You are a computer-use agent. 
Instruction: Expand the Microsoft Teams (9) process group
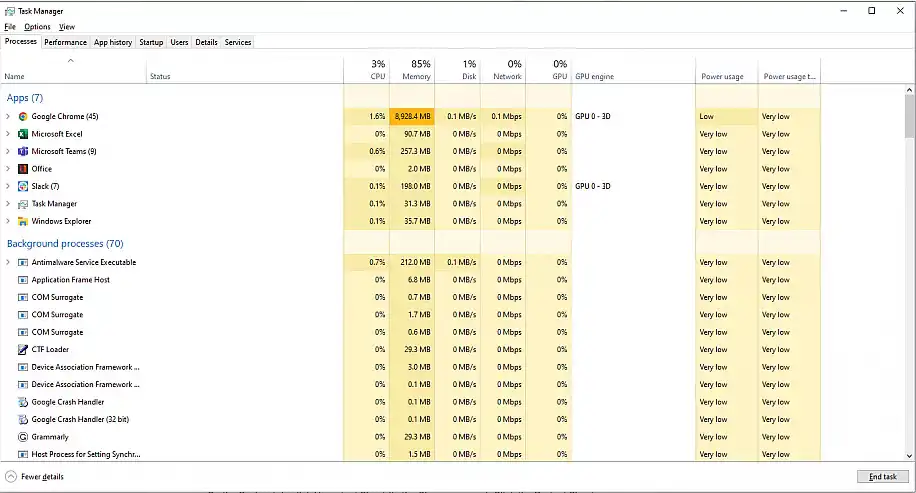[8, 151]
